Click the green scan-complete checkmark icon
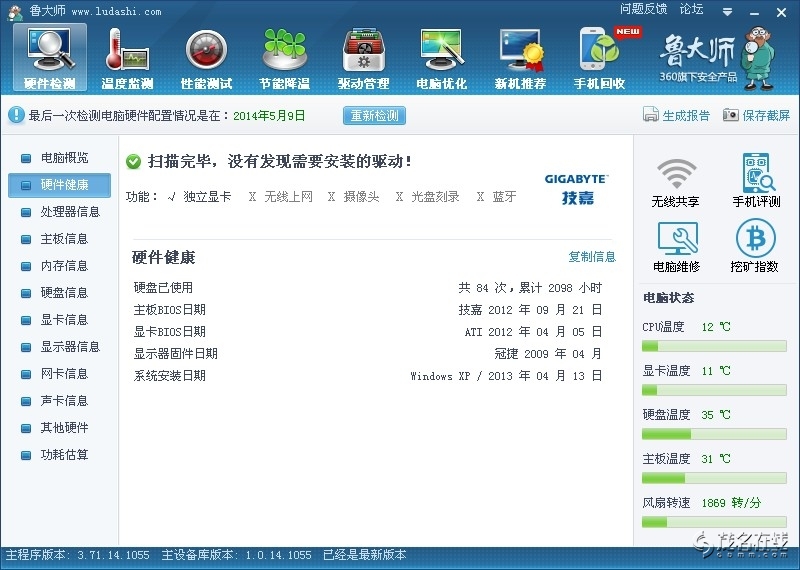Screen dimensions: 800x570 coord(133,162)
